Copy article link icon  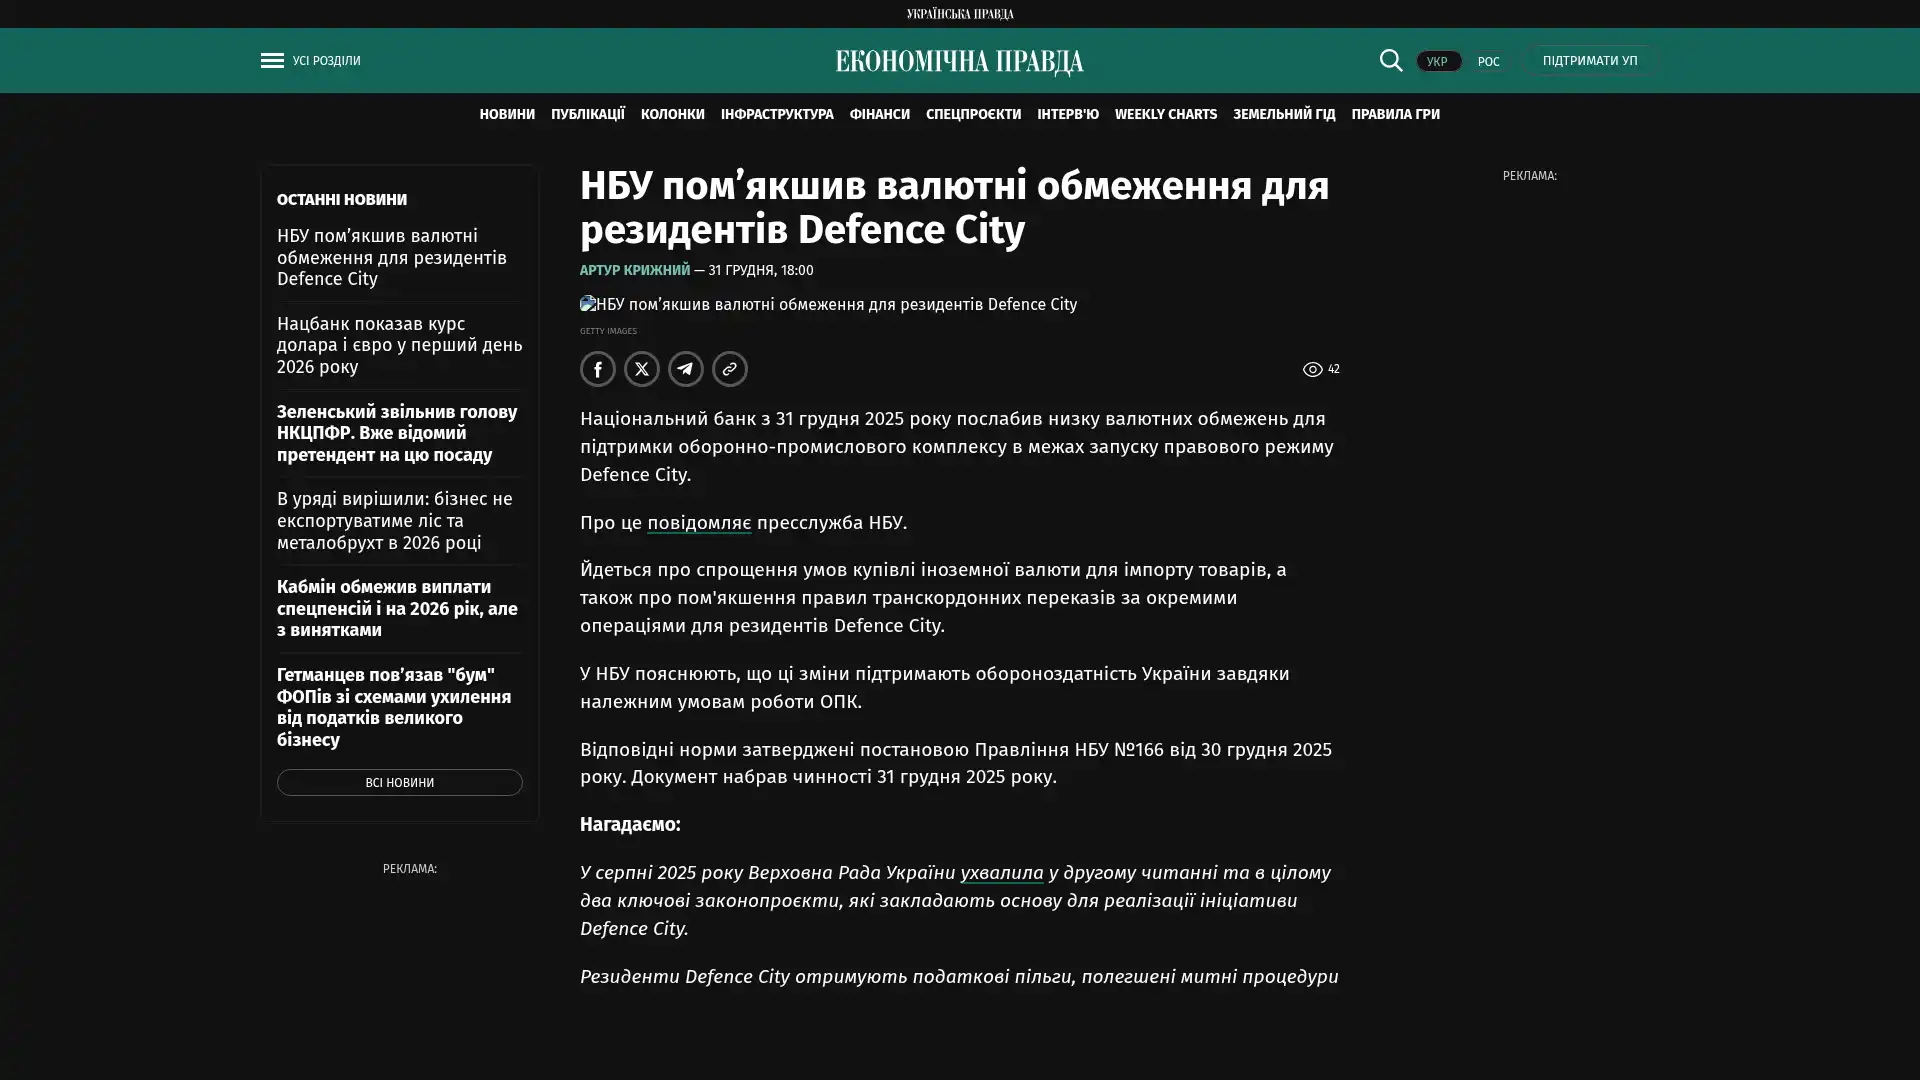tap(729, 369)
